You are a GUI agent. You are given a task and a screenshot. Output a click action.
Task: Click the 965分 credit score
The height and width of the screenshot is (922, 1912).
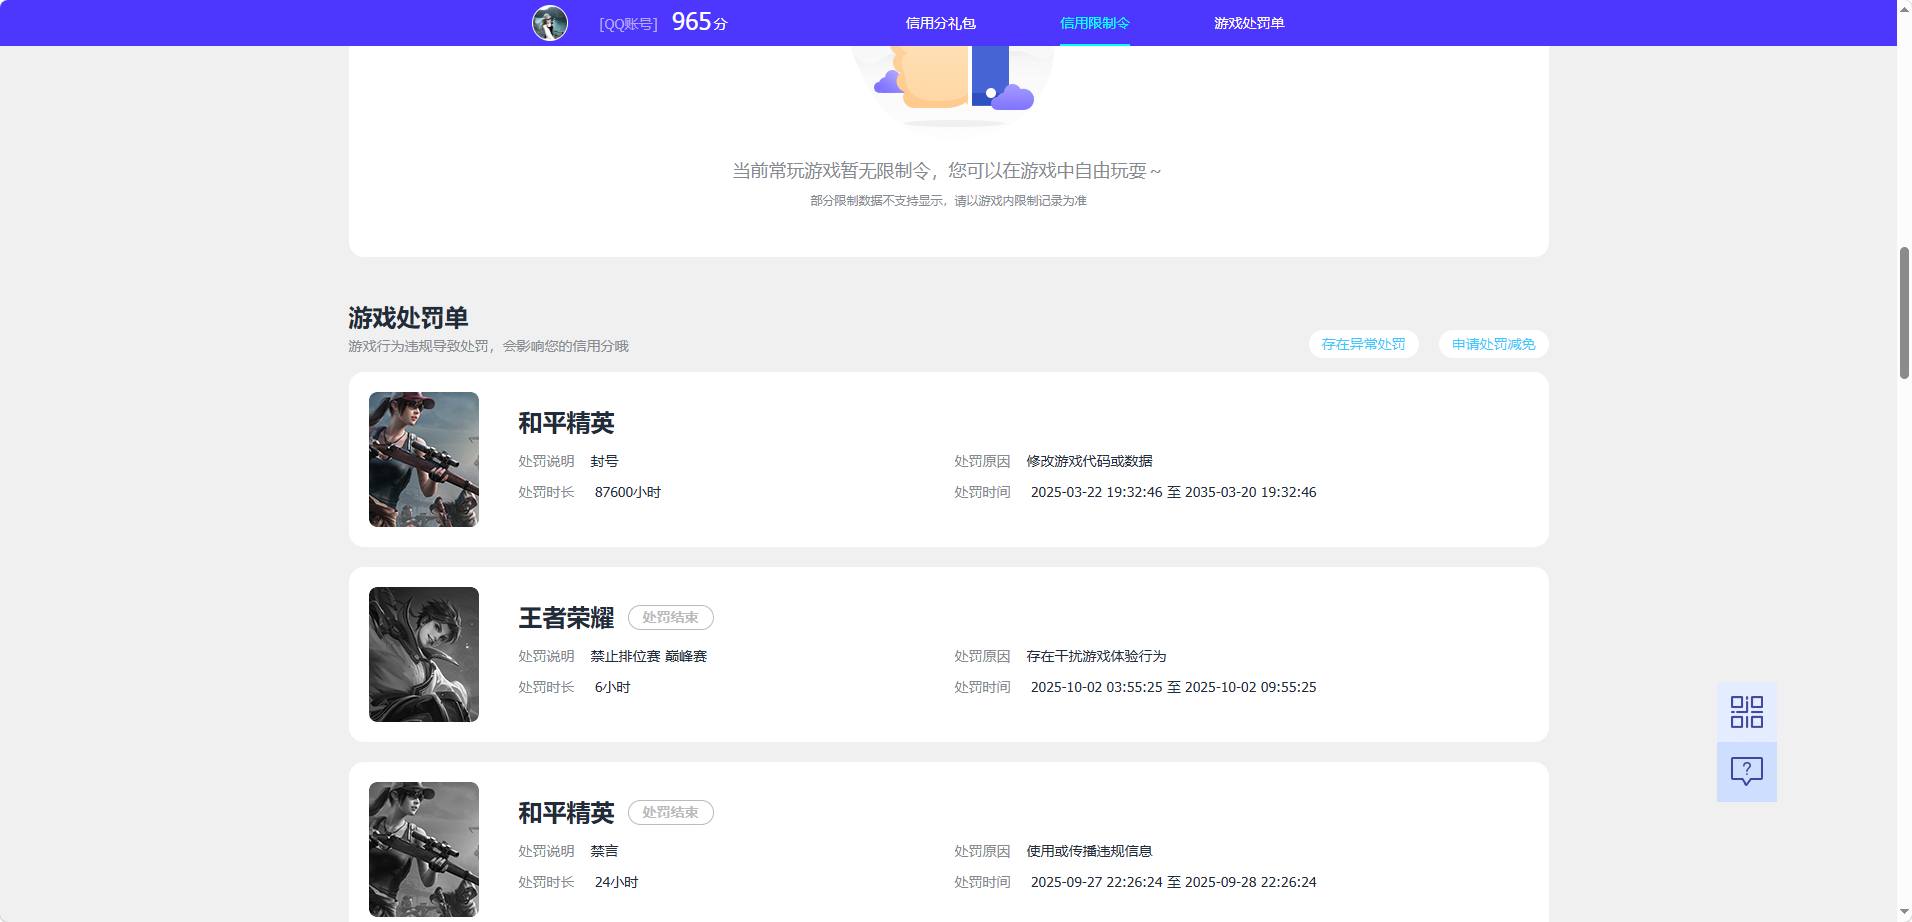pyautogui.click(x=699, y=22)
